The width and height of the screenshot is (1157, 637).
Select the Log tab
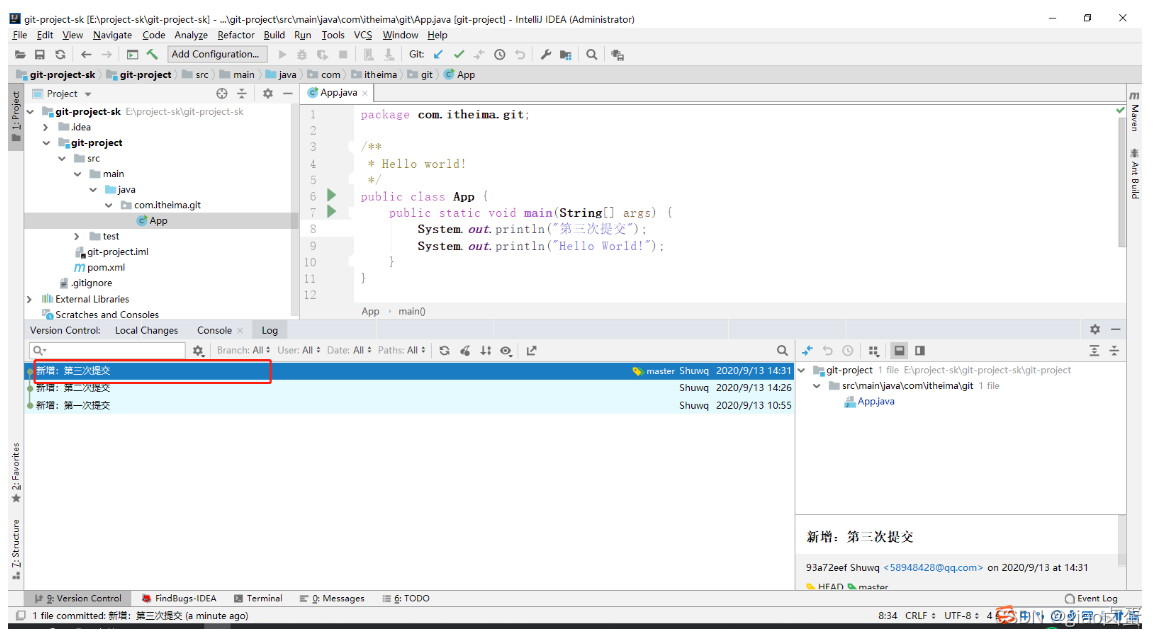click(x=269, y=330)
